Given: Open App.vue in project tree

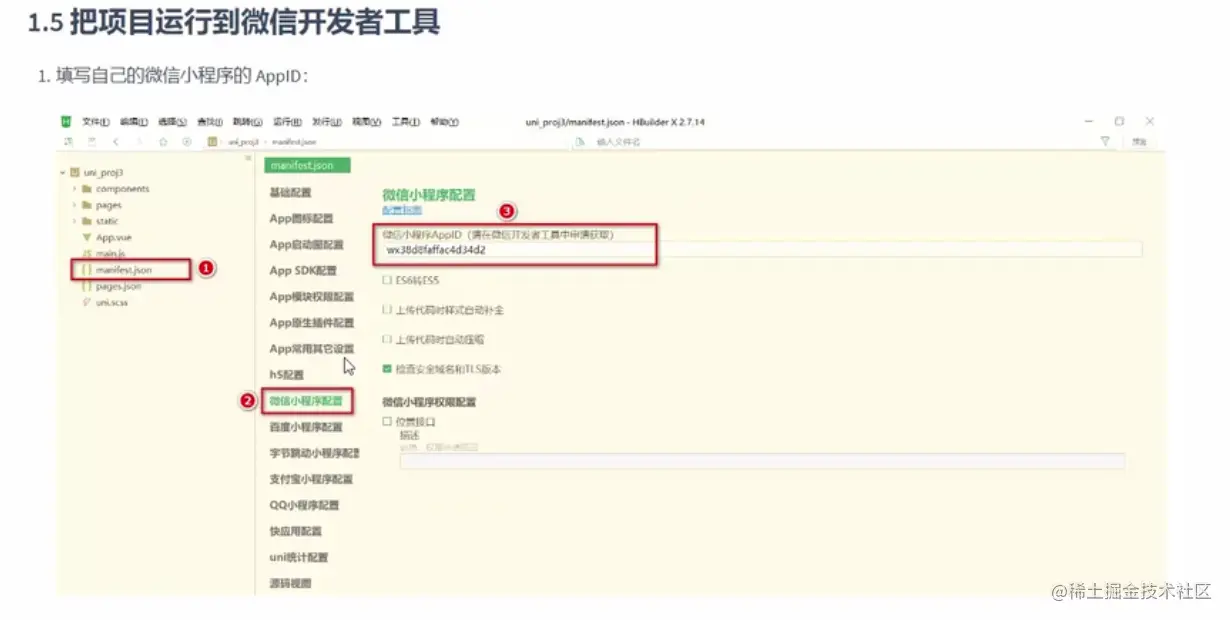Looking at the screenshot, I should point(113,237).
